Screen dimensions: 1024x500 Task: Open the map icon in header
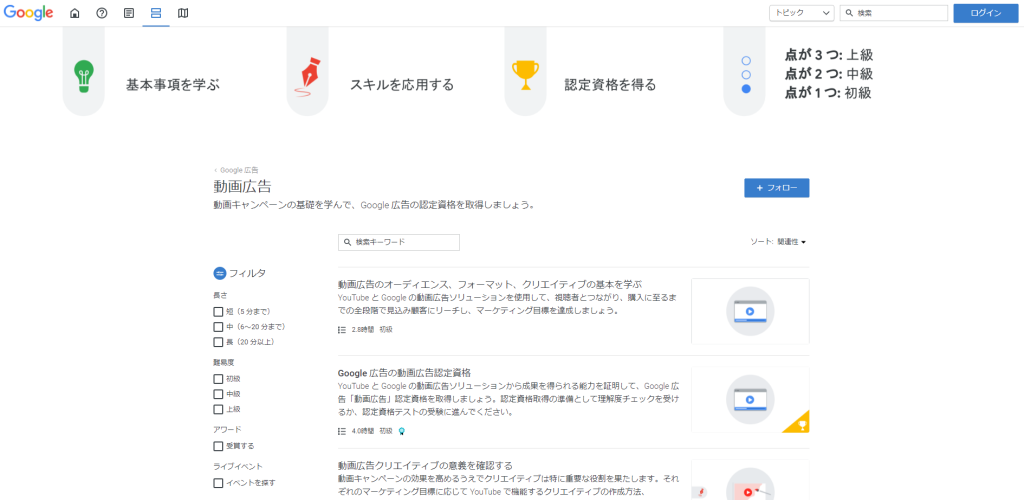183,13
